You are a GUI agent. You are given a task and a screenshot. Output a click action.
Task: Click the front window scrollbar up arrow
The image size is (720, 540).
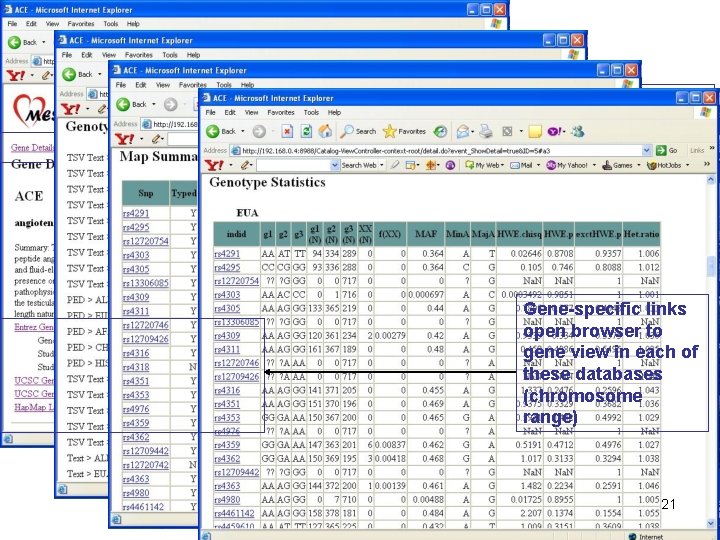(712, 180)
